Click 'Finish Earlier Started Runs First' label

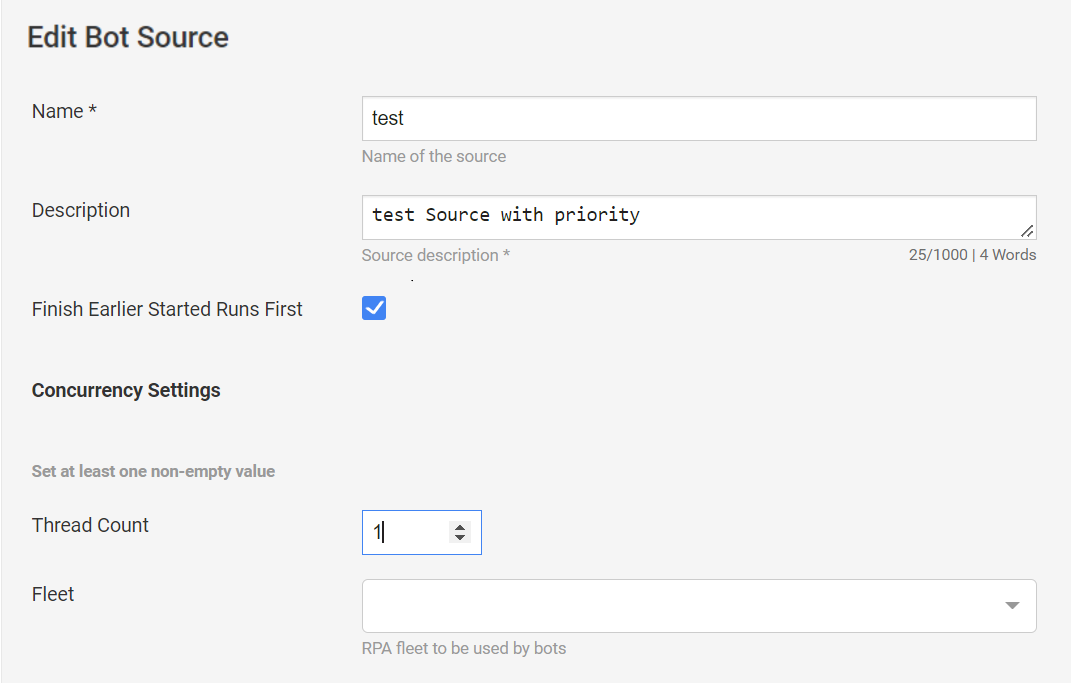(167, 309)
